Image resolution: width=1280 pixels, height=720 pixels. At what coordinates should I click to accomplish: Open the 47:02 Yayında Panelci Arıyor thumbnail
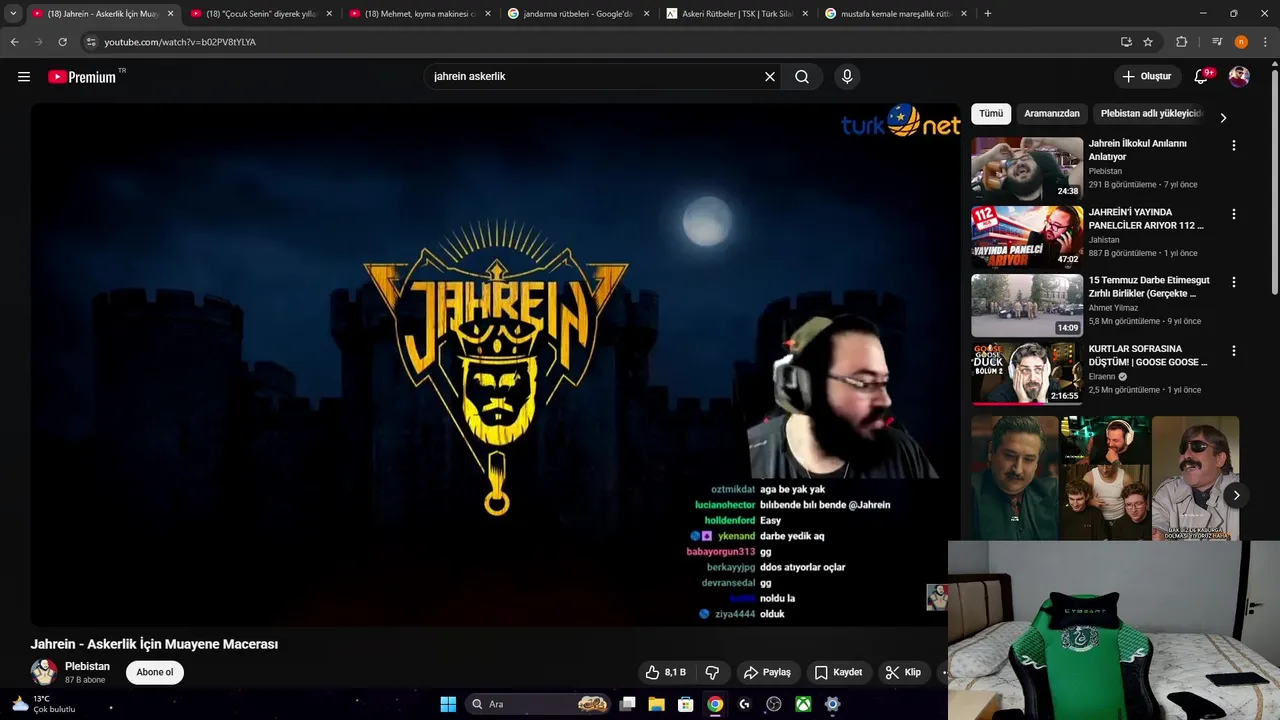1027,237
